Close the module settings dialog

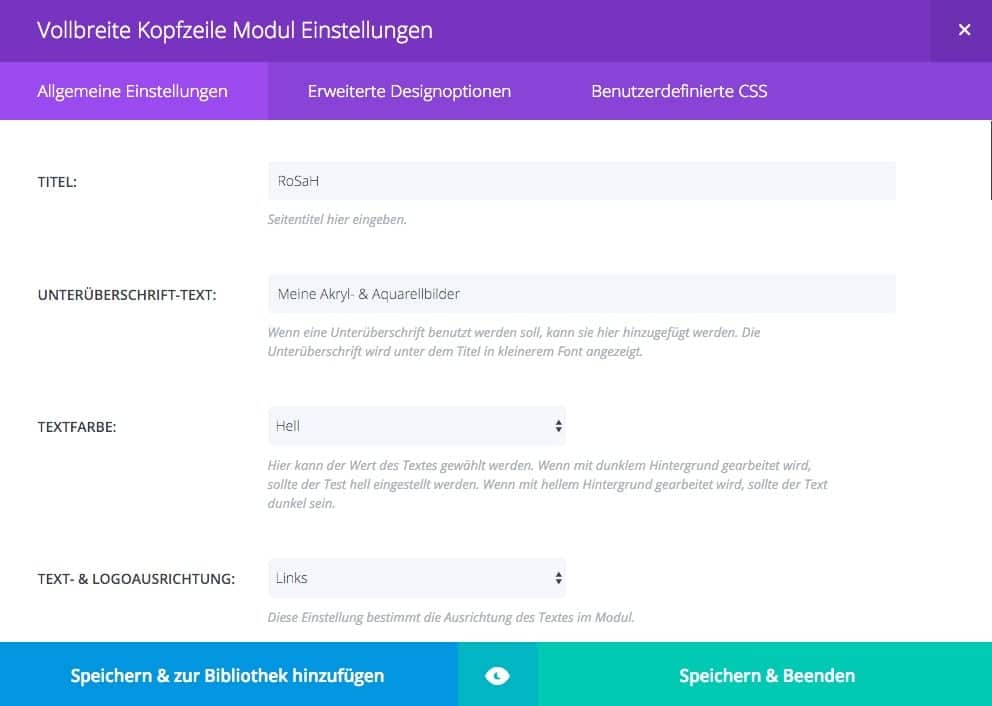pyautogui.click(x=964, y=30)
